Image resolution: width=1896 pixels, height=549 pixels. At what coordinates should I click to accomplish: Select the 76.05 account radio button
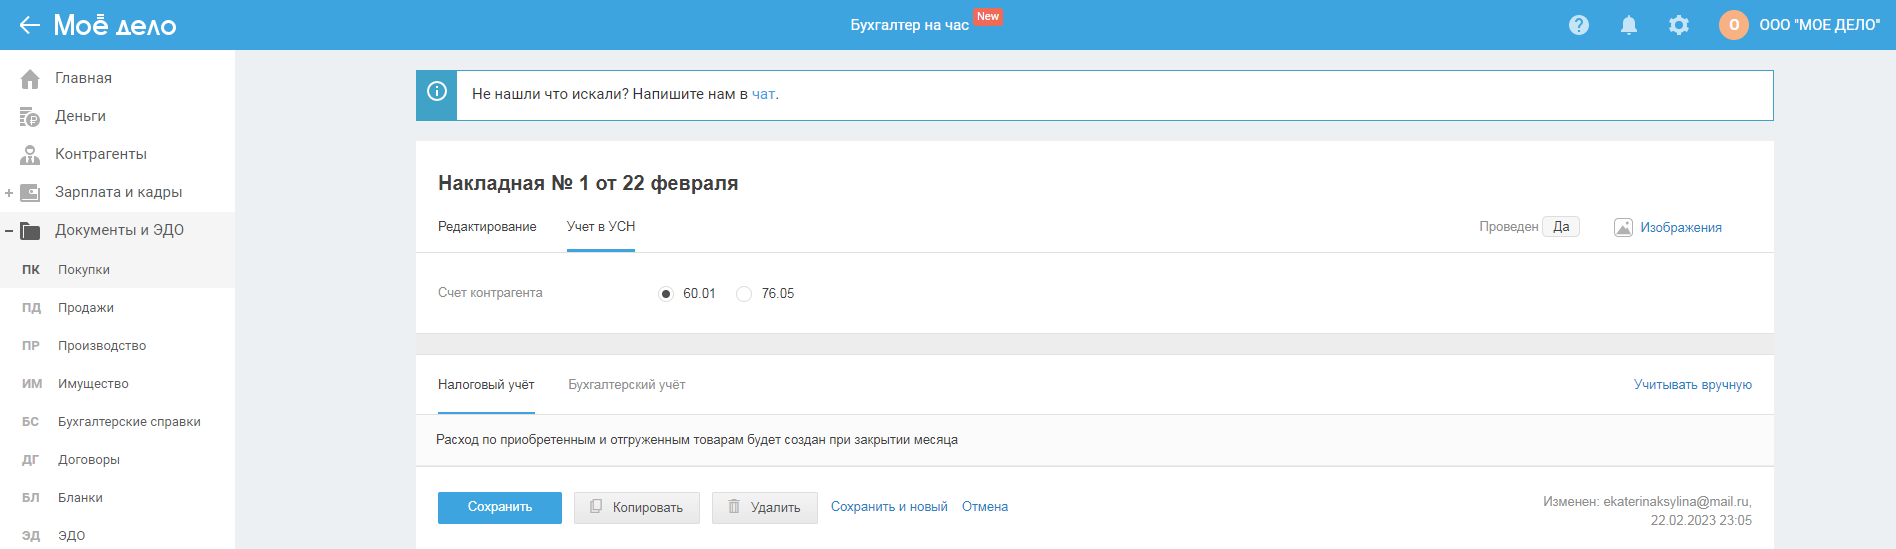click(744, 294)
